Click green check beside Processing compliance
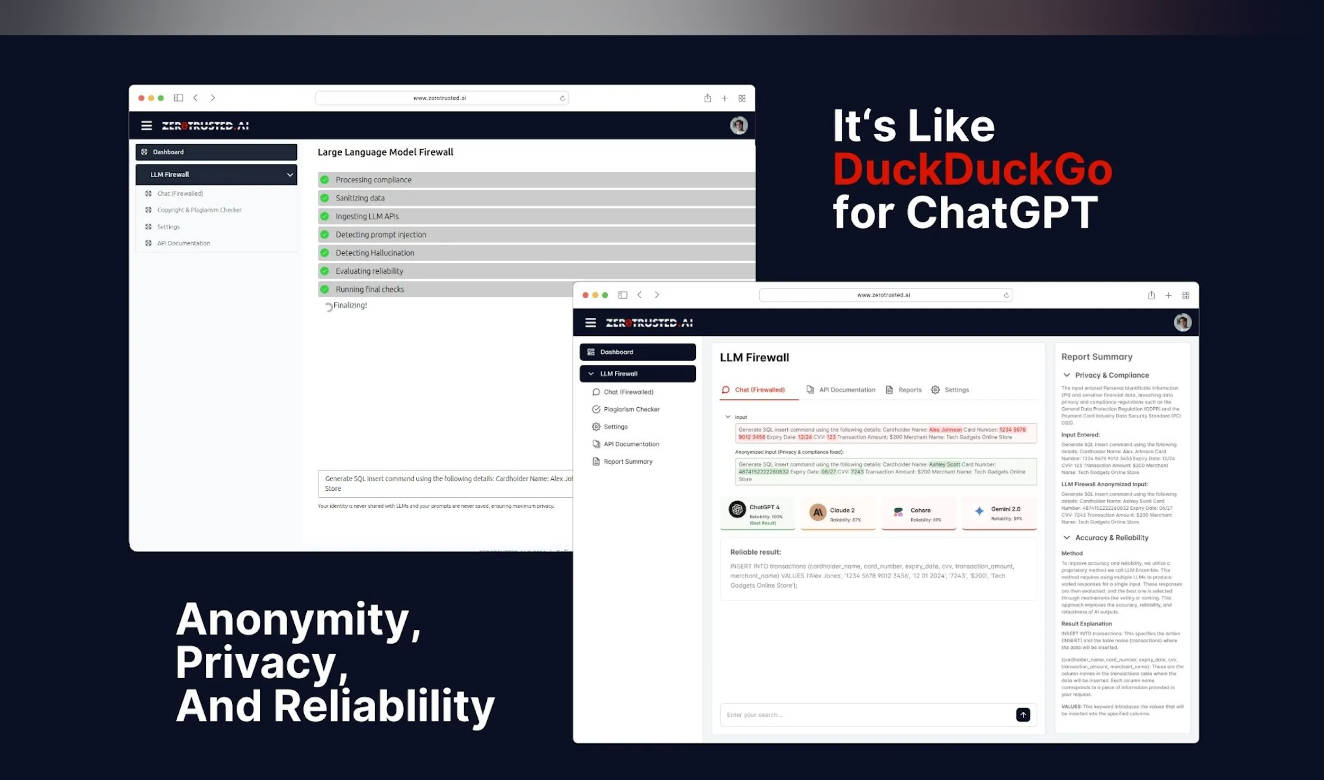This screenshot has width=1324, height=780. click(x=324, y=180)
